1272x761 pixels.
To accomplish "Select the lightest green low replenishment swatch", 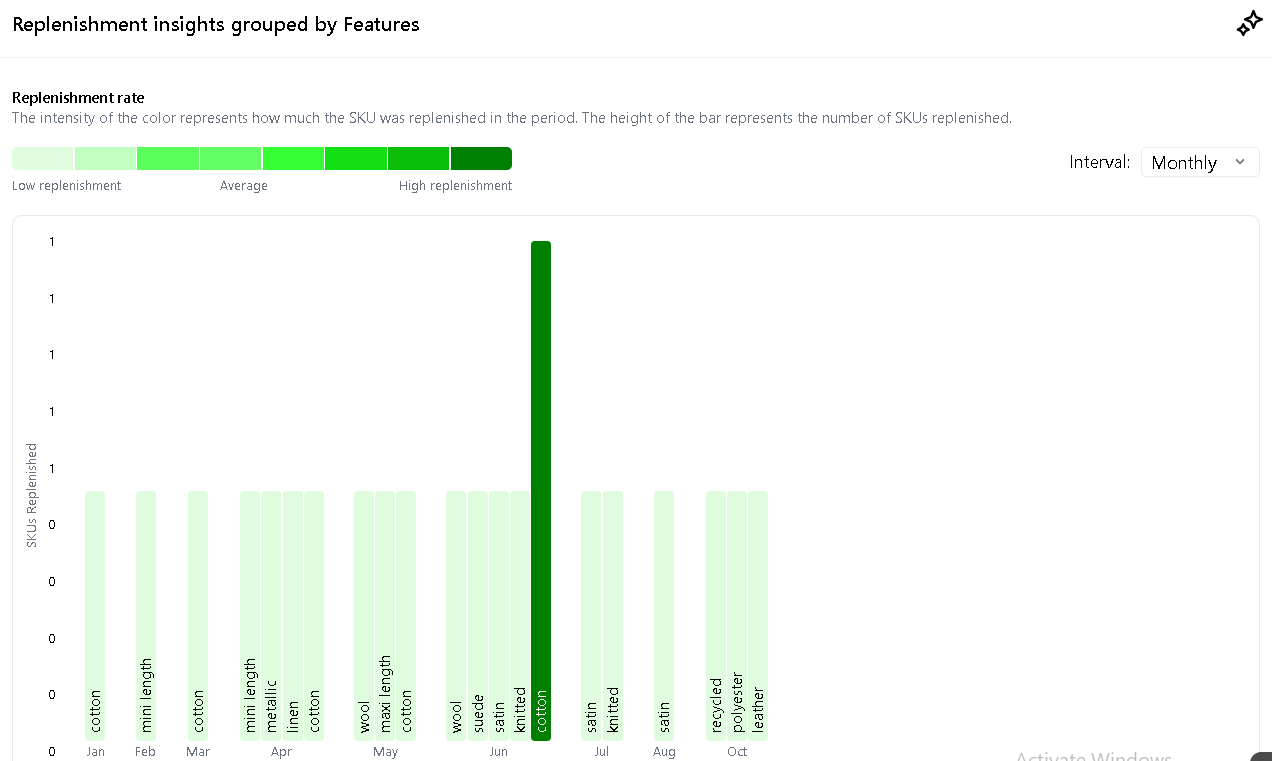I will point(43,158).
